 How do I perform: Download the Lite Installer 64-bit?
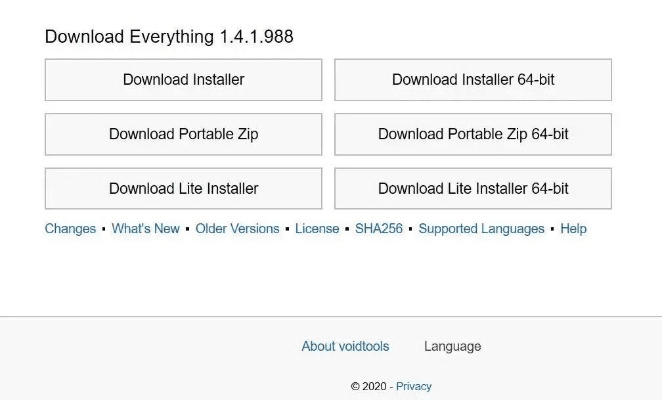pyautogui.click(x=473, y=188)
